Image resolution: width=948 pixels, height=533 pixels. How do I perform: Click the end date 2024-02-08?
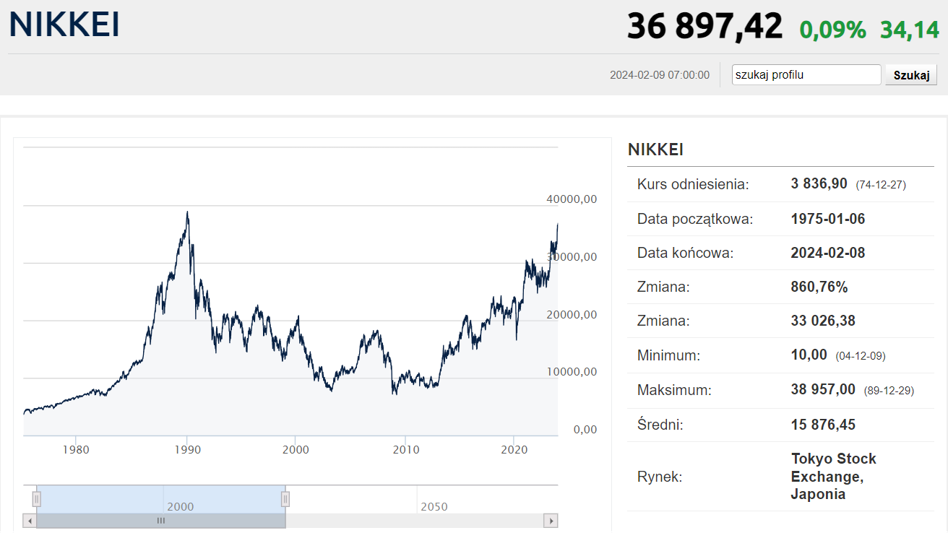point(828,253)
